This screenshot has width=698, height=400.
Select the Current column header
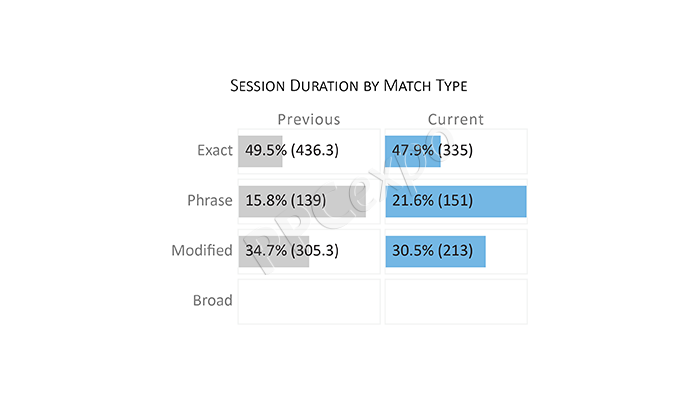pos(456,119)
